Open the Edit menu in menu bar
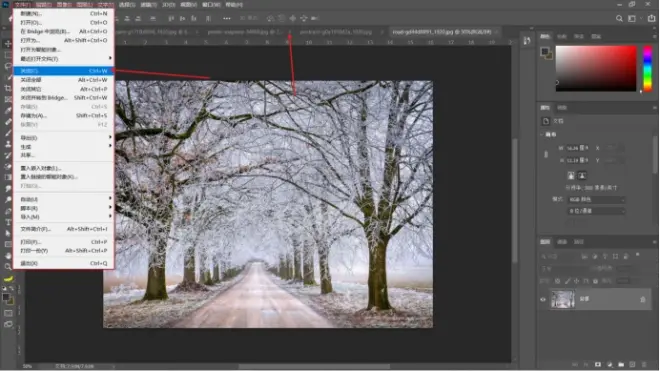660x371 pixels. 43,5
